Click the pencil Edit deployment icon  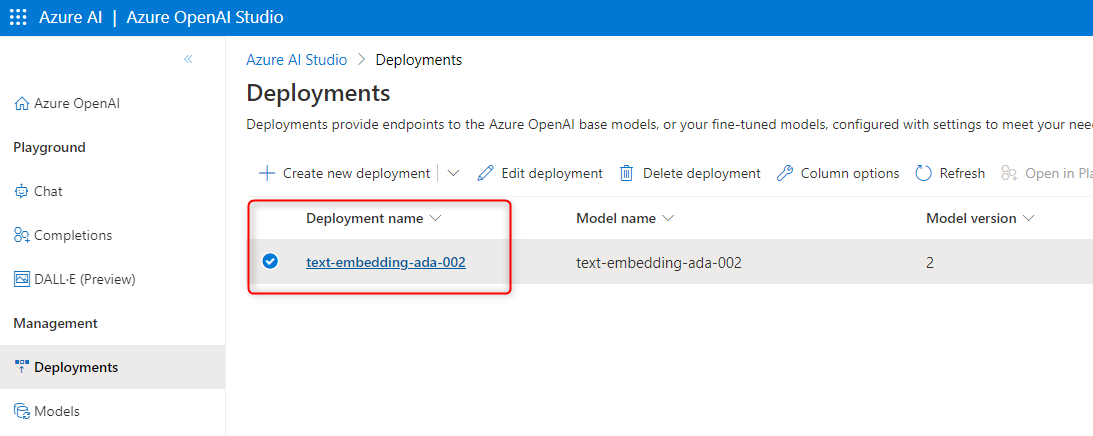pos(485,173)
